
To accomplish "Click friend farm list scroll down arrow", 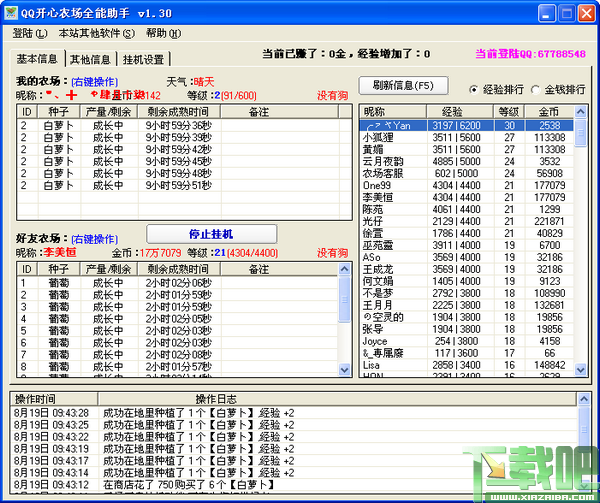I will pos(344,370).
